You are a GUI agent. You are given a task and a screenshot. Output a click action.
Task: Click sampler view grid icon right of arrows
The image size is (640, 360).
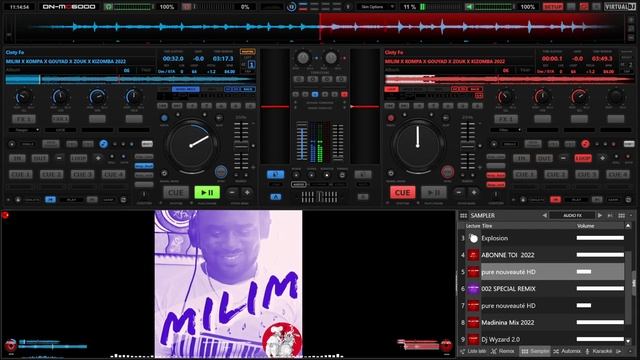pos(621,215)
